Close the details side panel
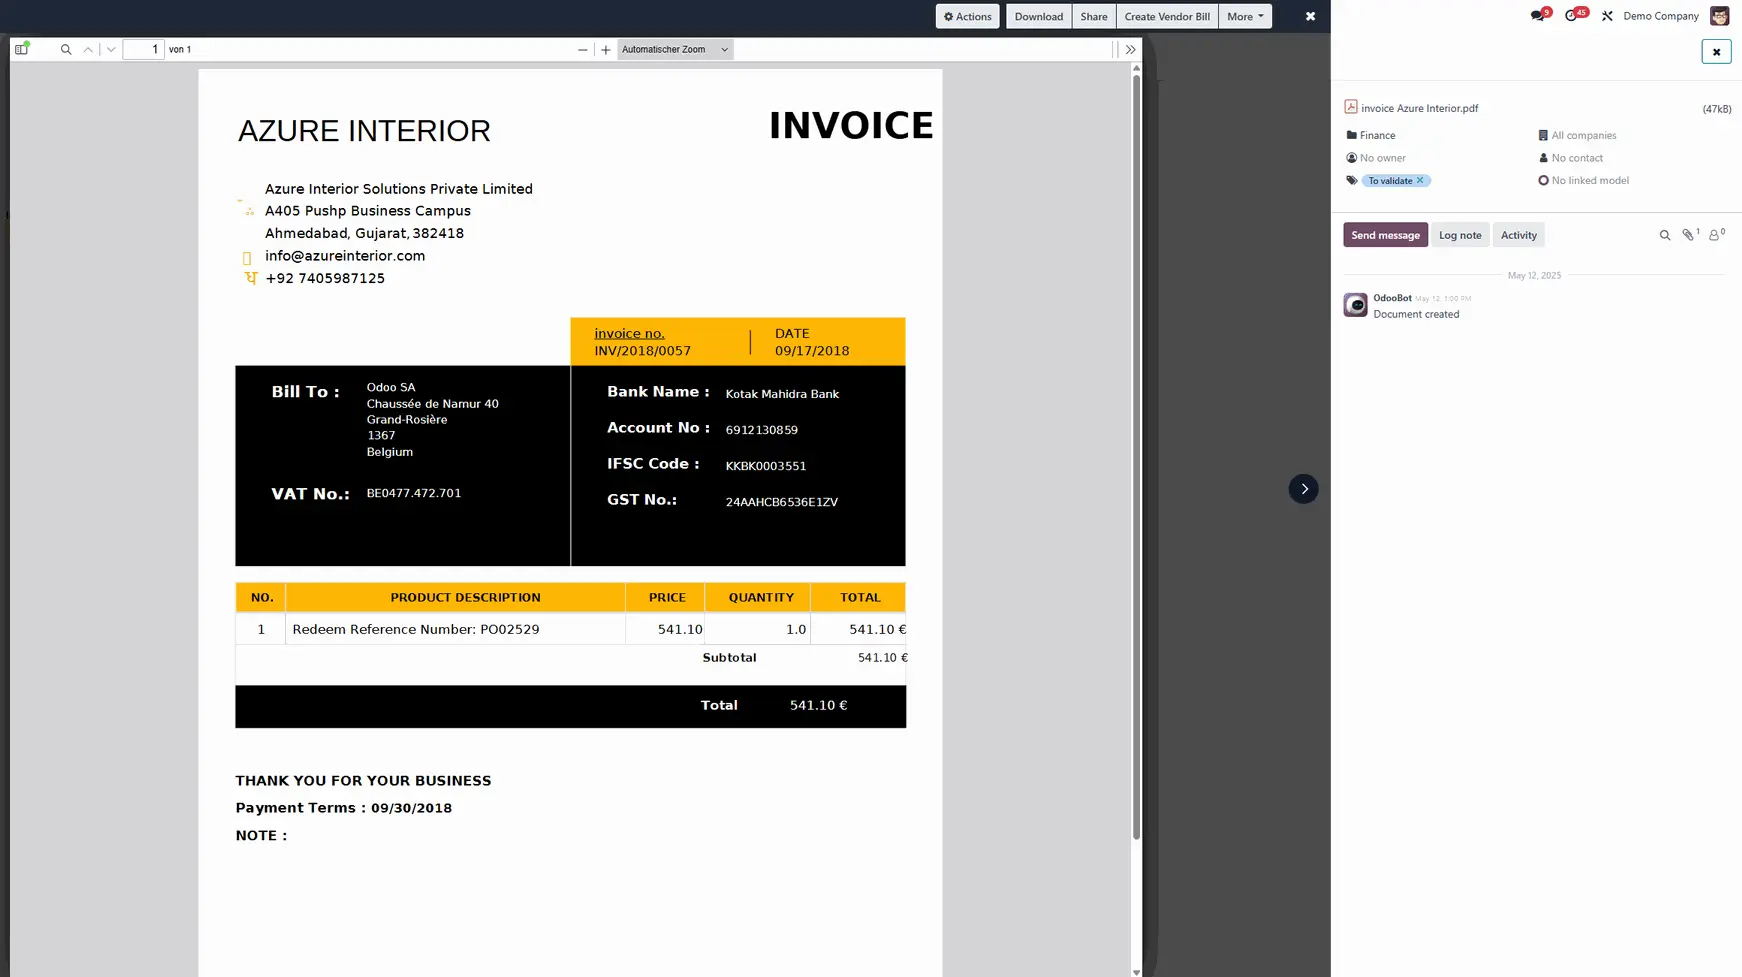 tap(1716, 52)
